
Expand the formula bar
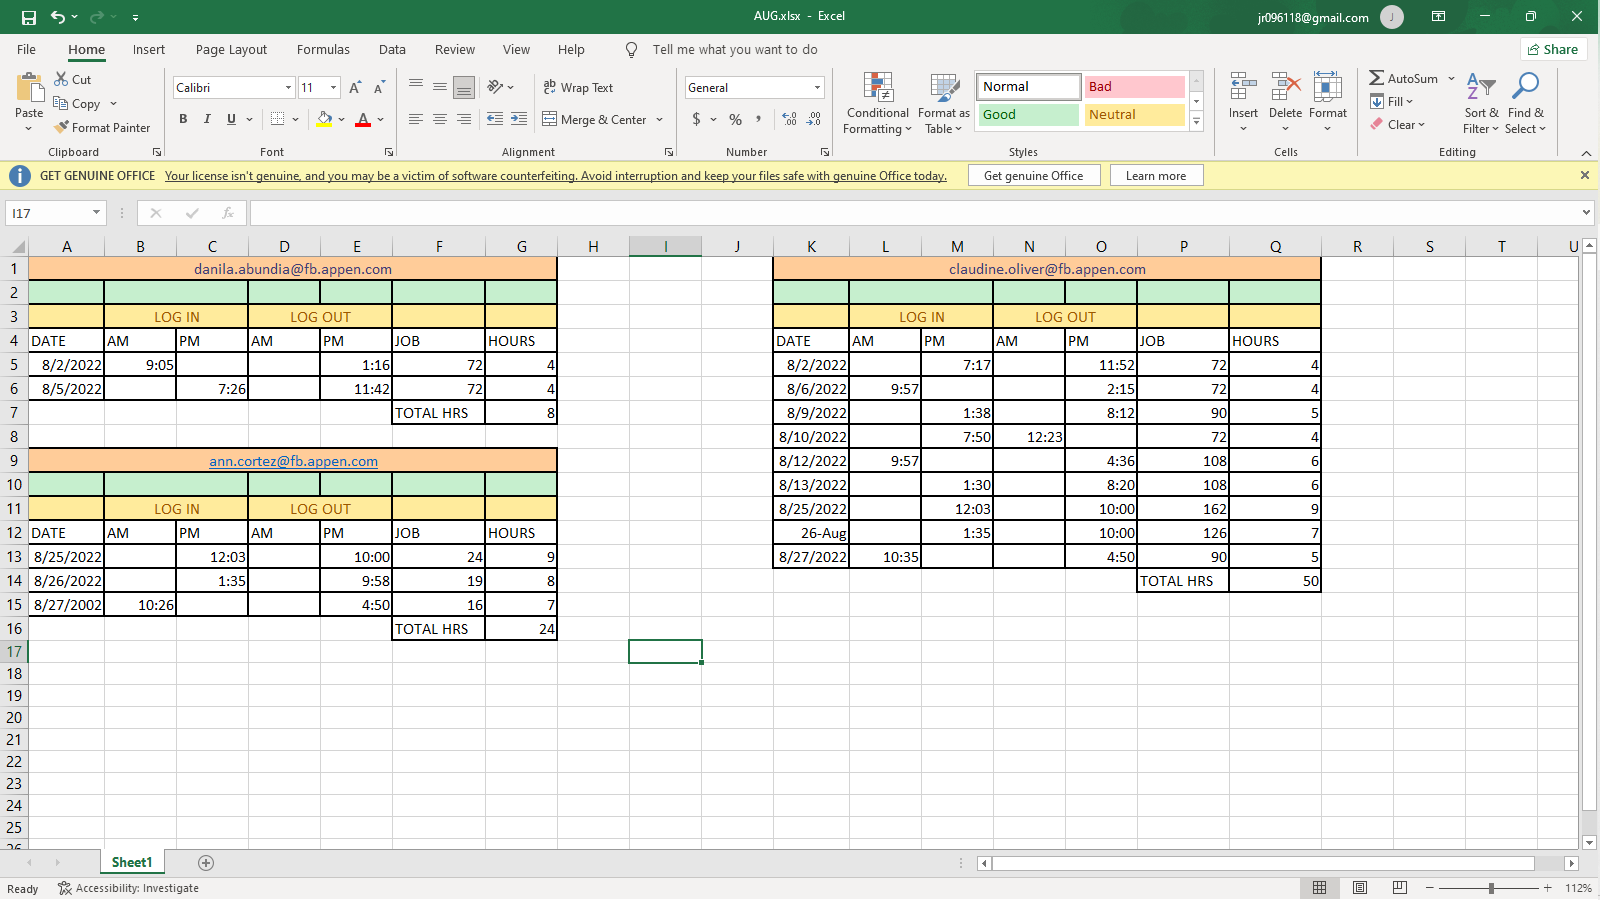click(1586, 213)
